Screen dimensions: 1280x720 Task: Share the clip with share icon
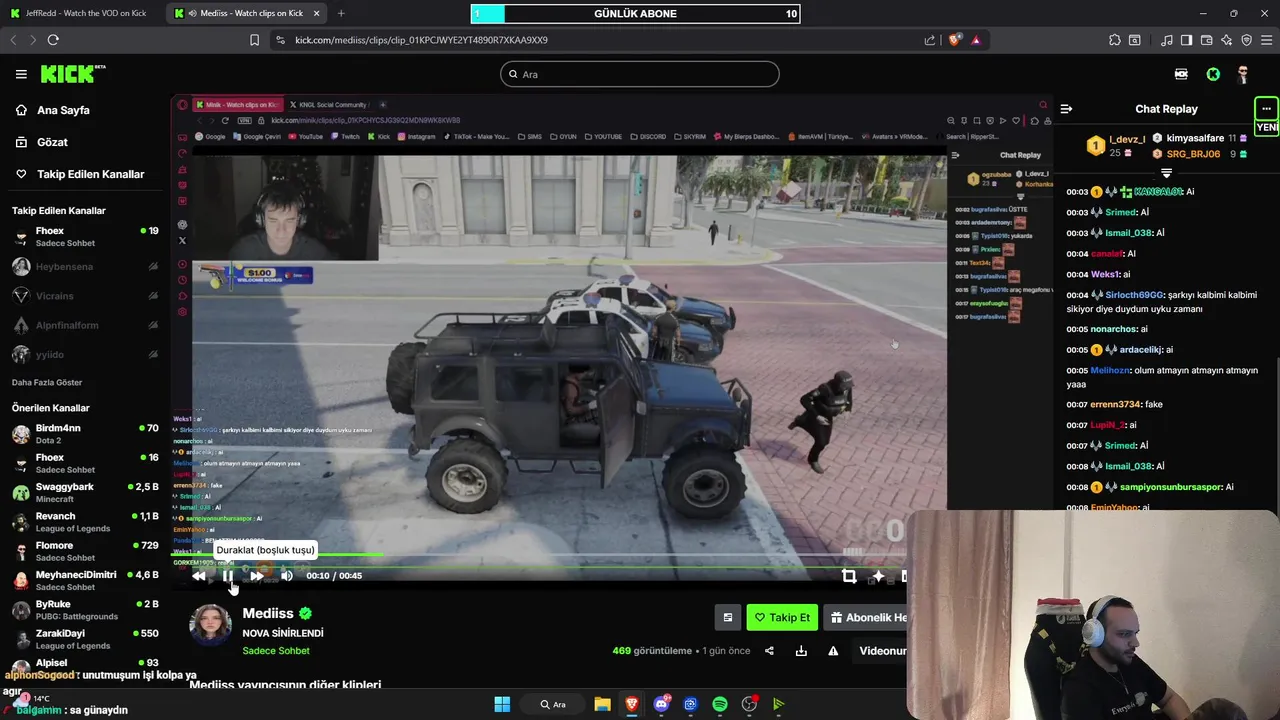click(x=769, y=651)
